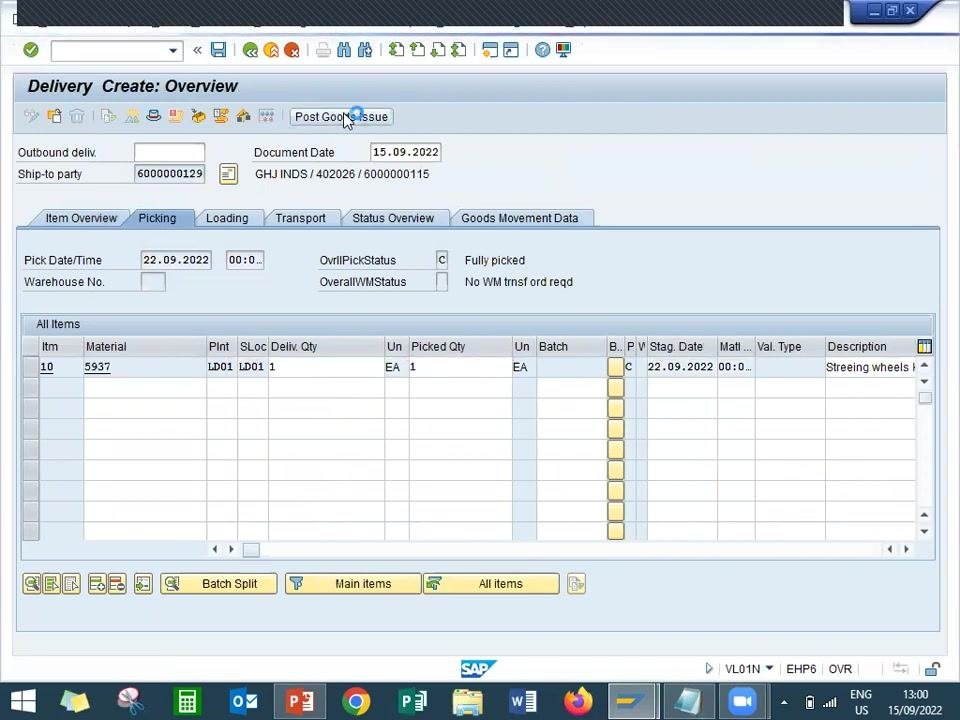Click the collapse chevron beside command field
960x720 pixels.
point(197,50)
